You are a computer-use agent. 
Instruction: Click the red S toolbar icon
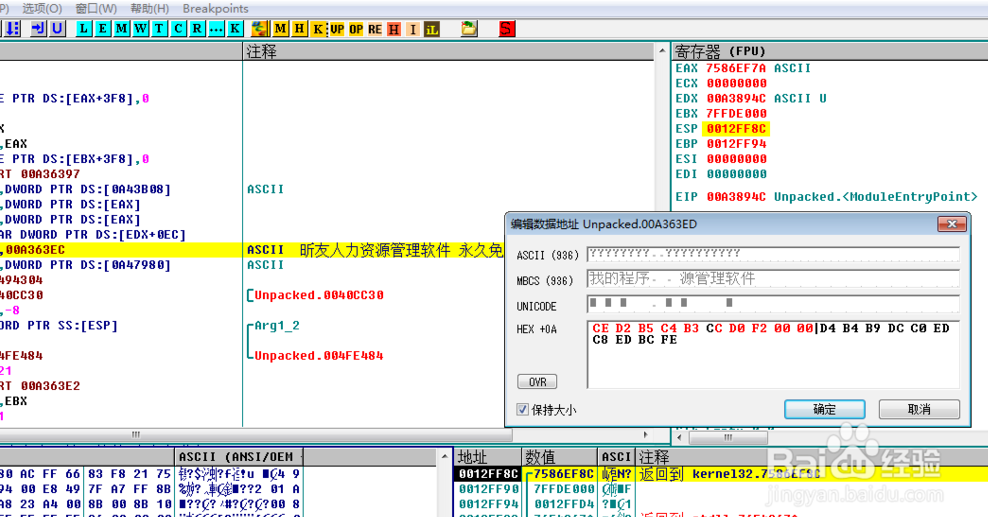coord(507,29)
